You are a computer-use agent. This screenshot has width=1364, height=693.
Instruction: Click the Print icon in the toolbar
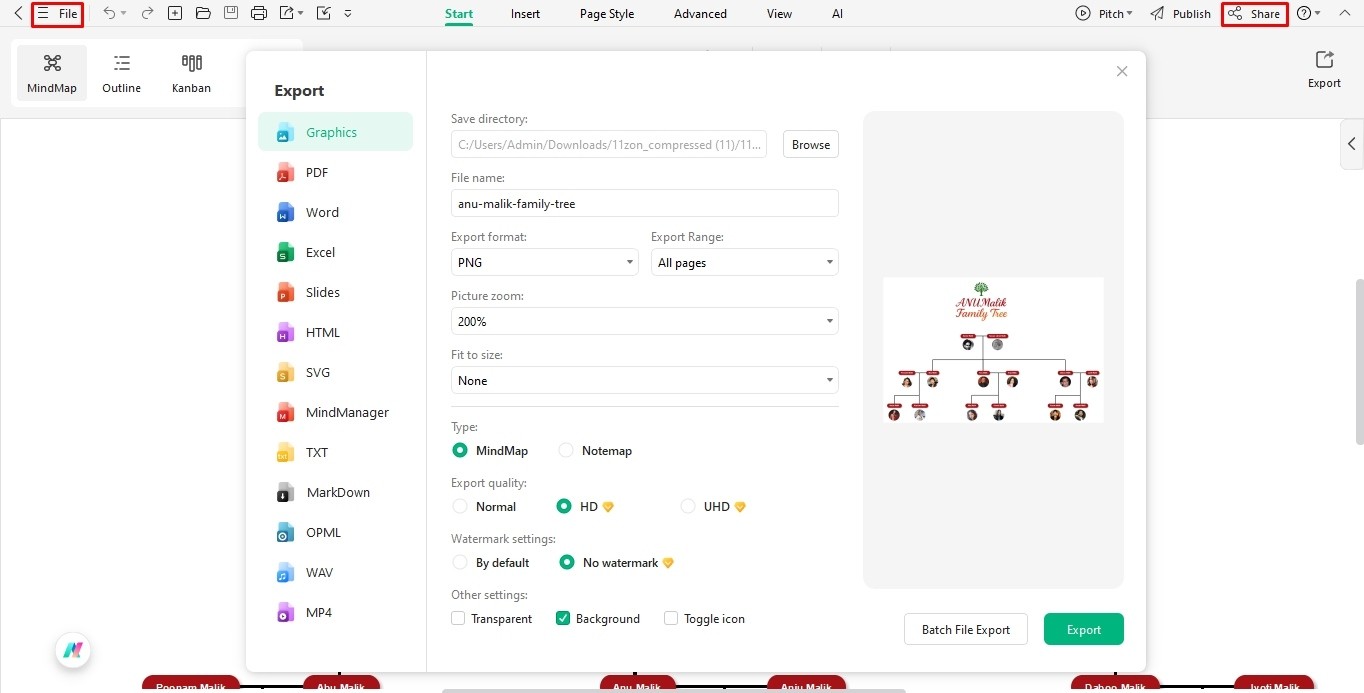tap(259, 13)
